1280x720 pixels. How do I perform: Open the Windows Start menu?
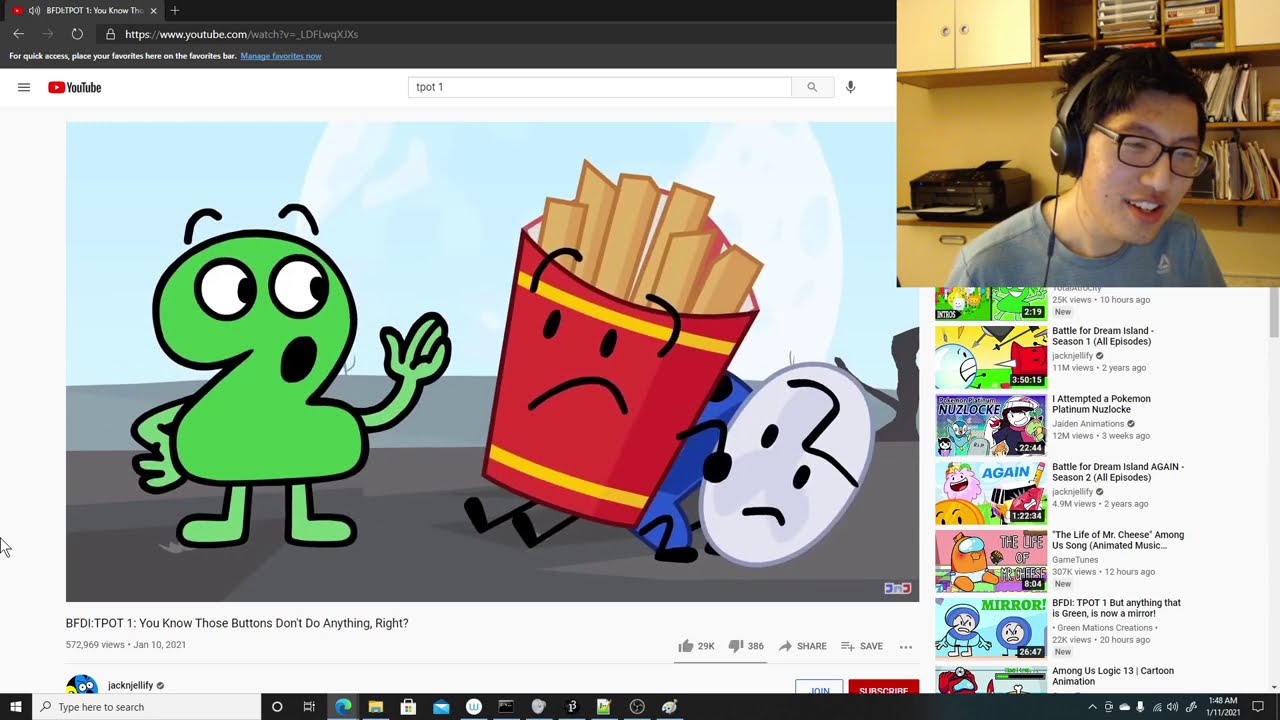pyautogui.click(x=16, y=707)
